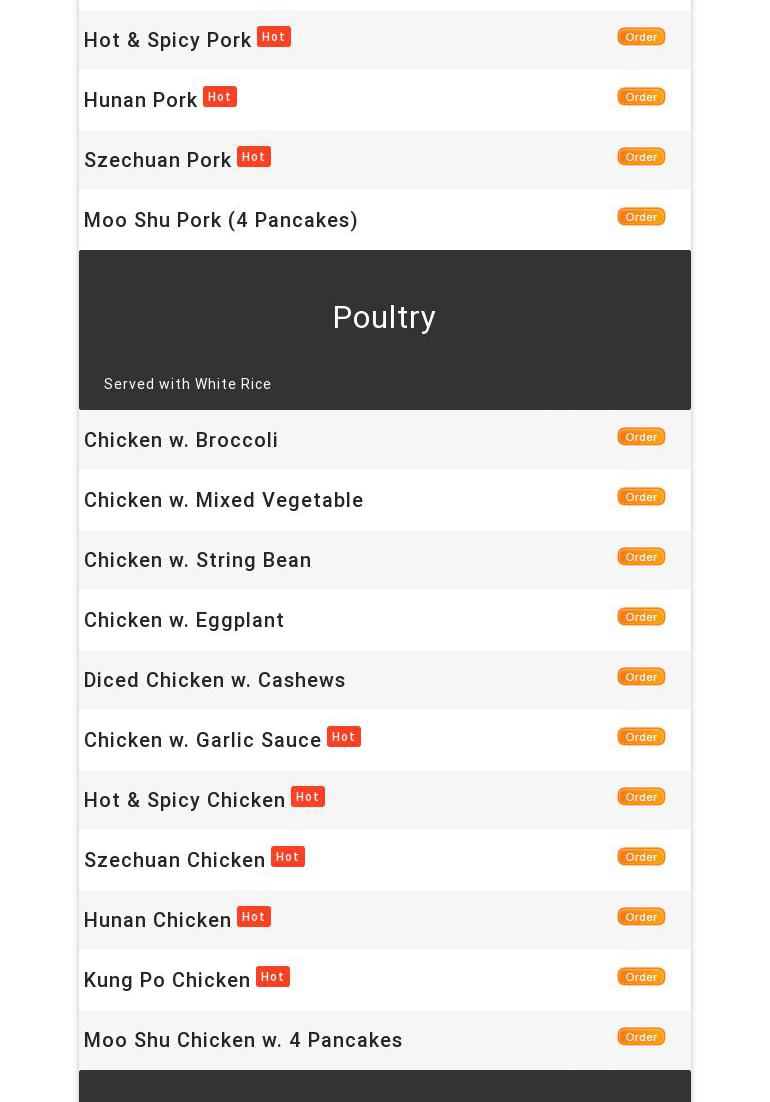Screen dimensions: 770x1102
Task: Order the Hot & Spicy Pork
Action: [641, 37]
